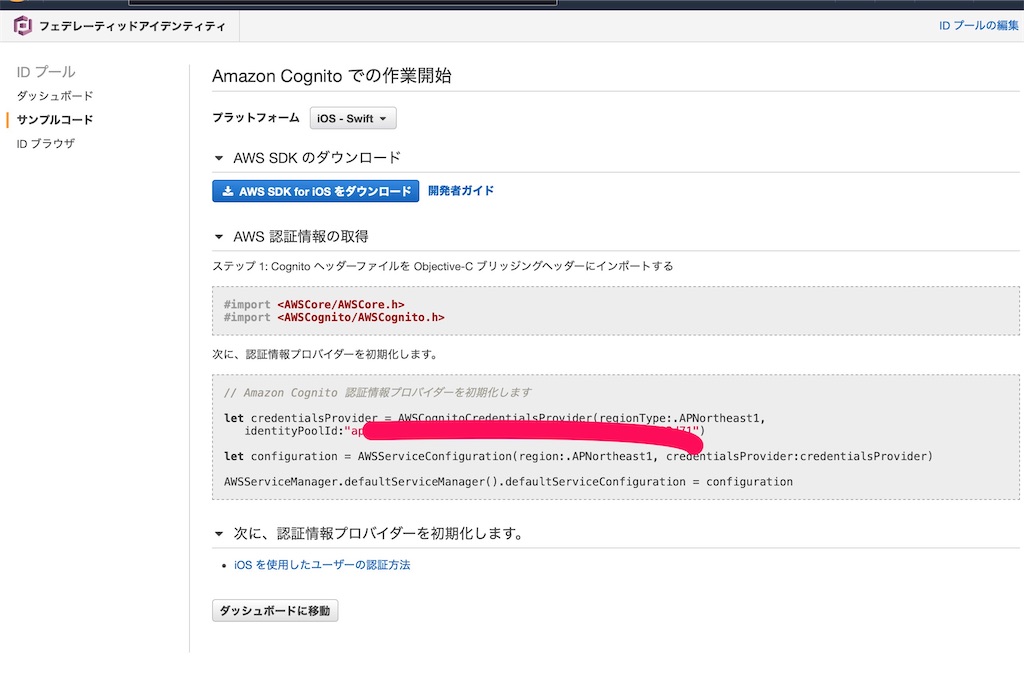Open the 開発者ガイド link
The width and height of the screenshot is (1024, 685).
point(460,191)
